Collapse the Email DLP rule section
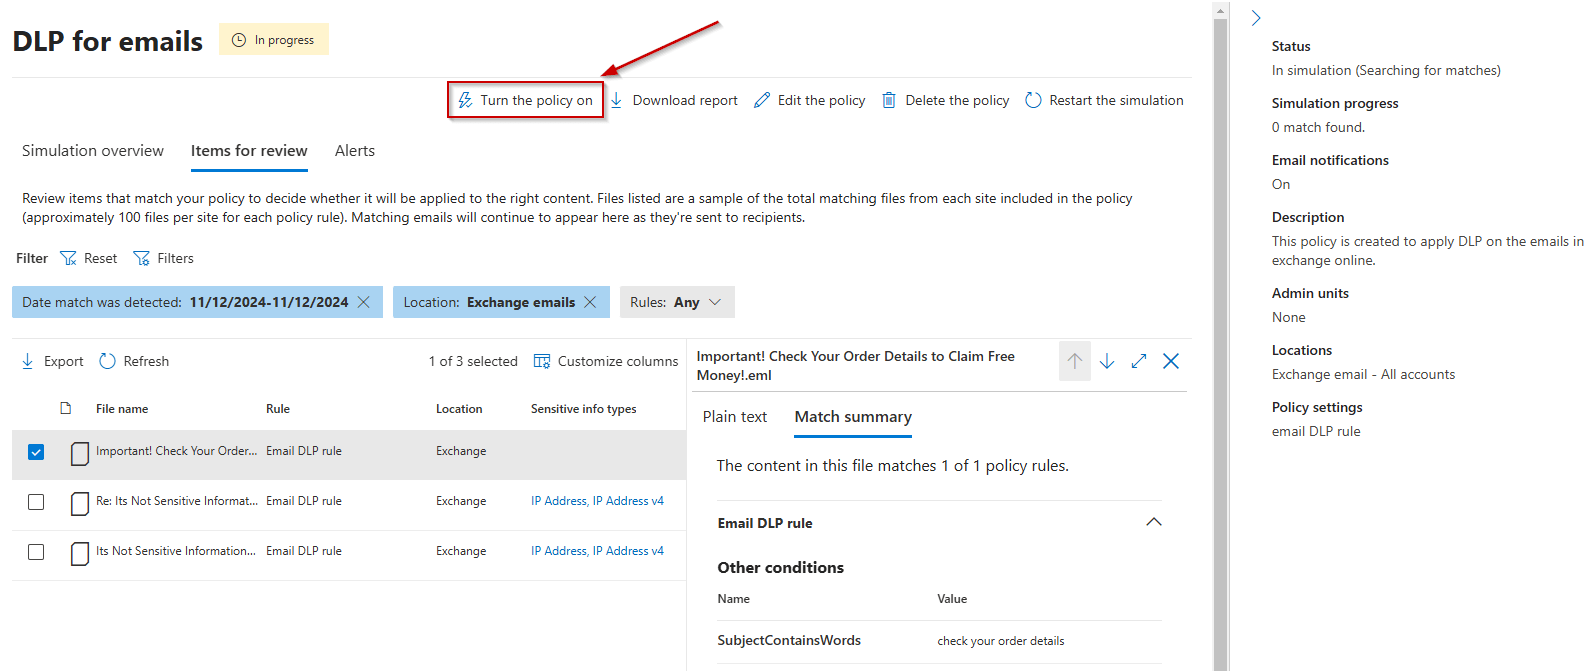Screen dimensions: 1590x671 coord(1153,522)
